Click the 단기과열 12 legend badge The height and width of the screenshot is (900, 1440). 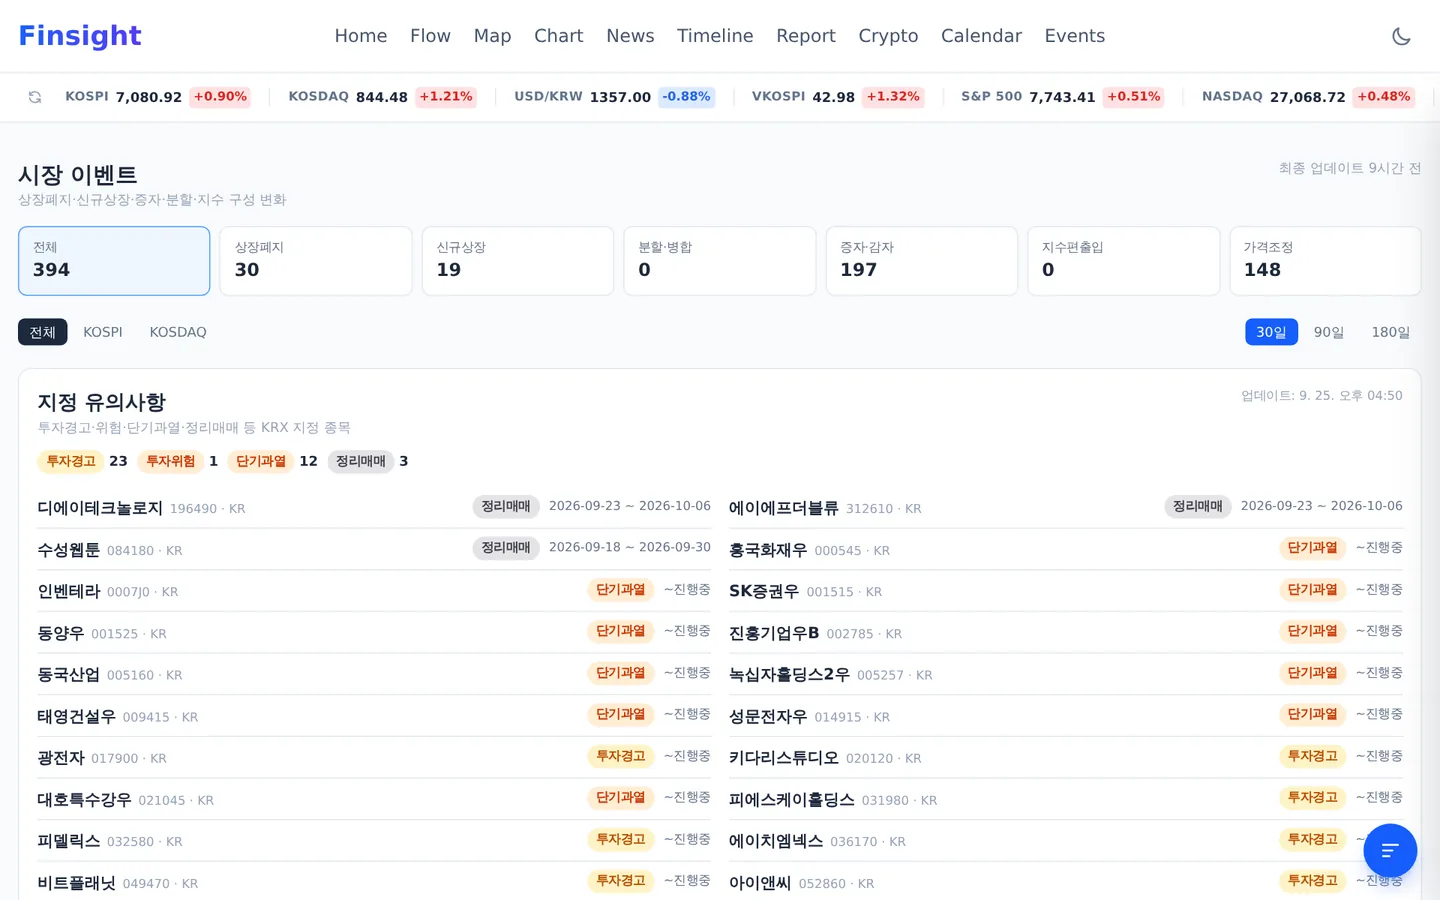272,461
